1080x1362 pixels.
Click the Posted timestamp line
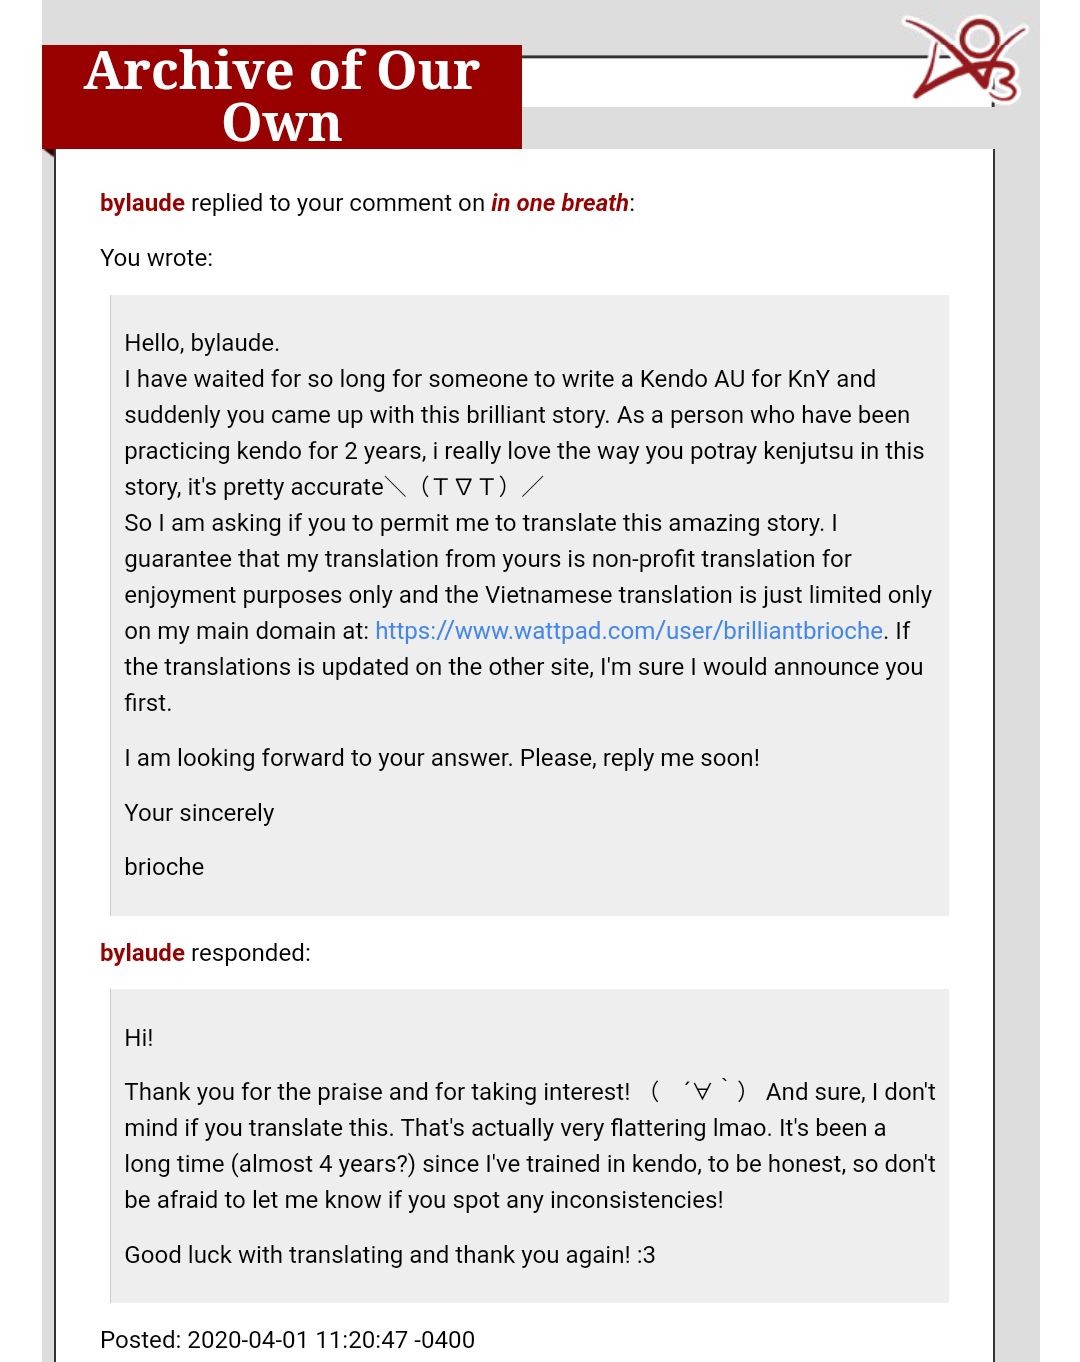[x=287, y=1340]
